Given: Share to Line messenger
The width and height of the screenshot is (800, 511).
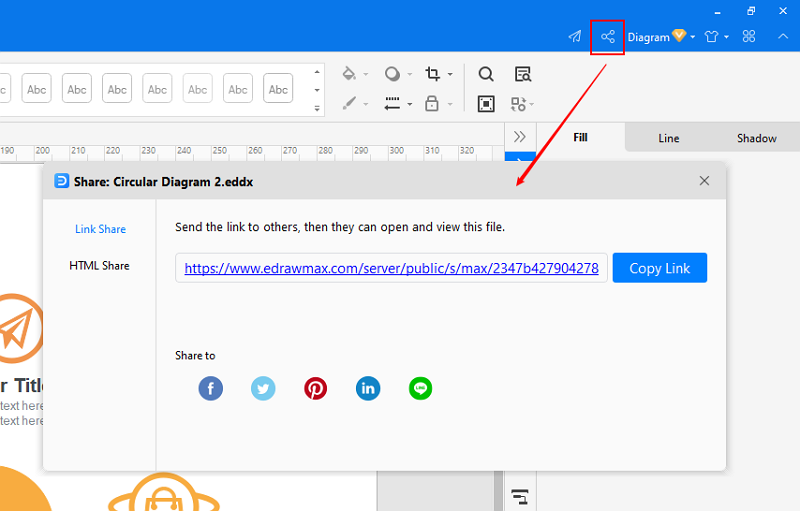Looking at the screenshot, I should 421,389.
